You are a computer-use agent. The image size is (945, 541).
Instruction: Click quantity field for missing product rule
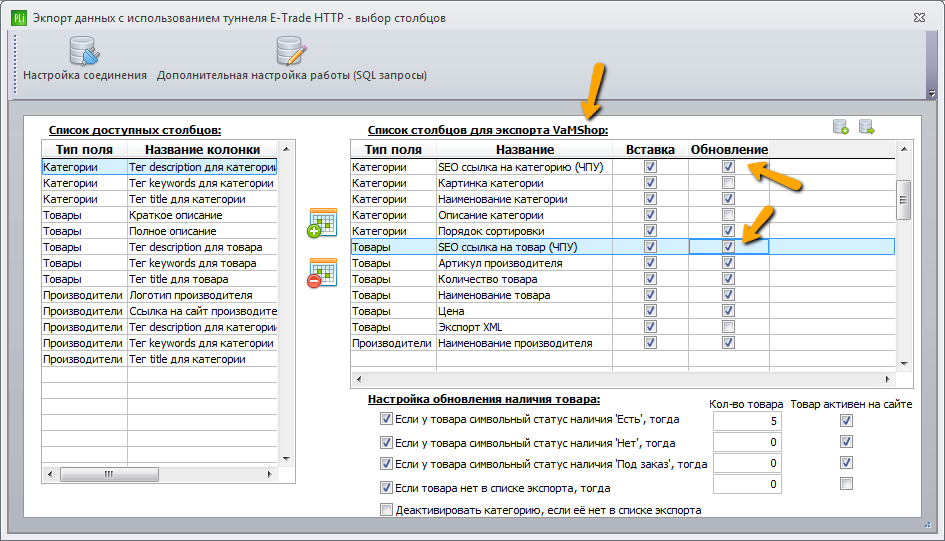tap(747, 484)
